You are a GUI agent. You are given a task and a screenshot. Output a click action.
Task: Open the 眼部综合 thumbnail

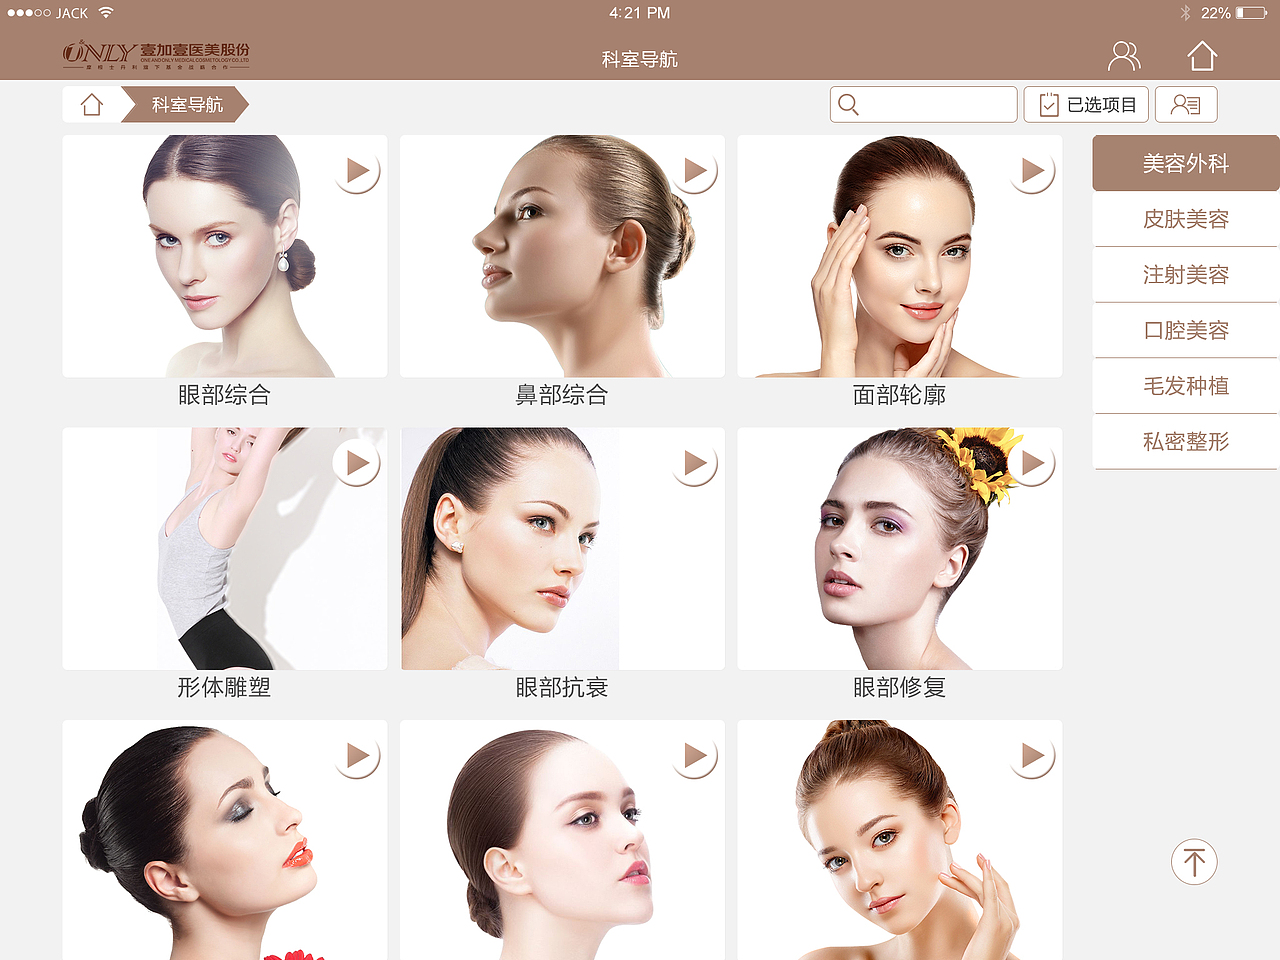pyautogui.click(x=224, y=256)
